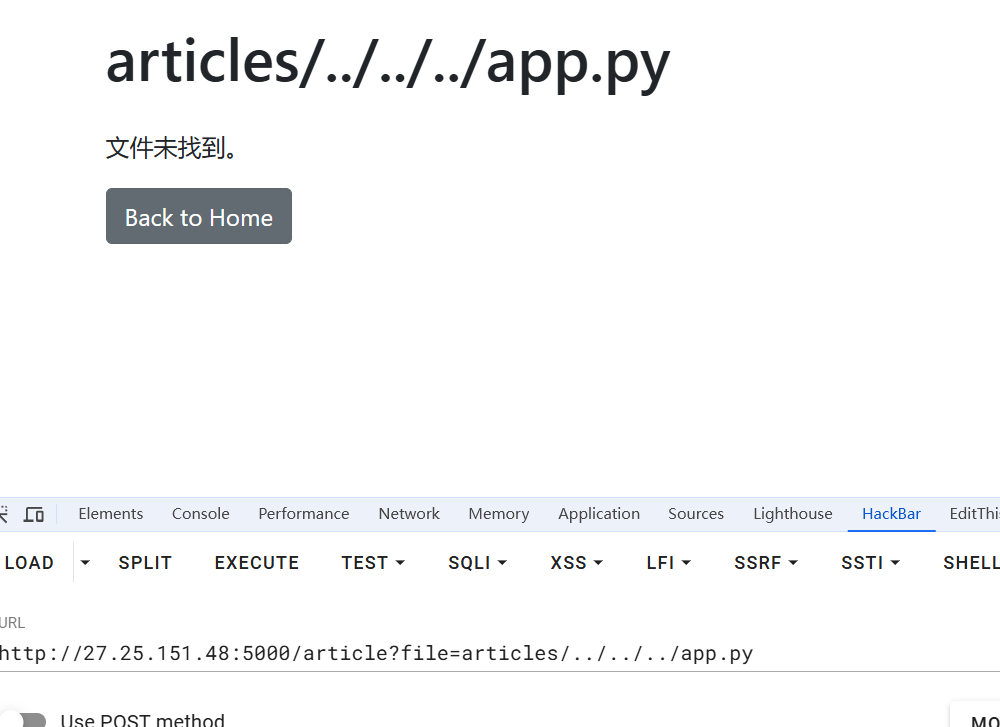The width and height of the screenshot is (1000, 727).
Task: Toggle the device toolbar icon
Action: click(x=34, y=514)
